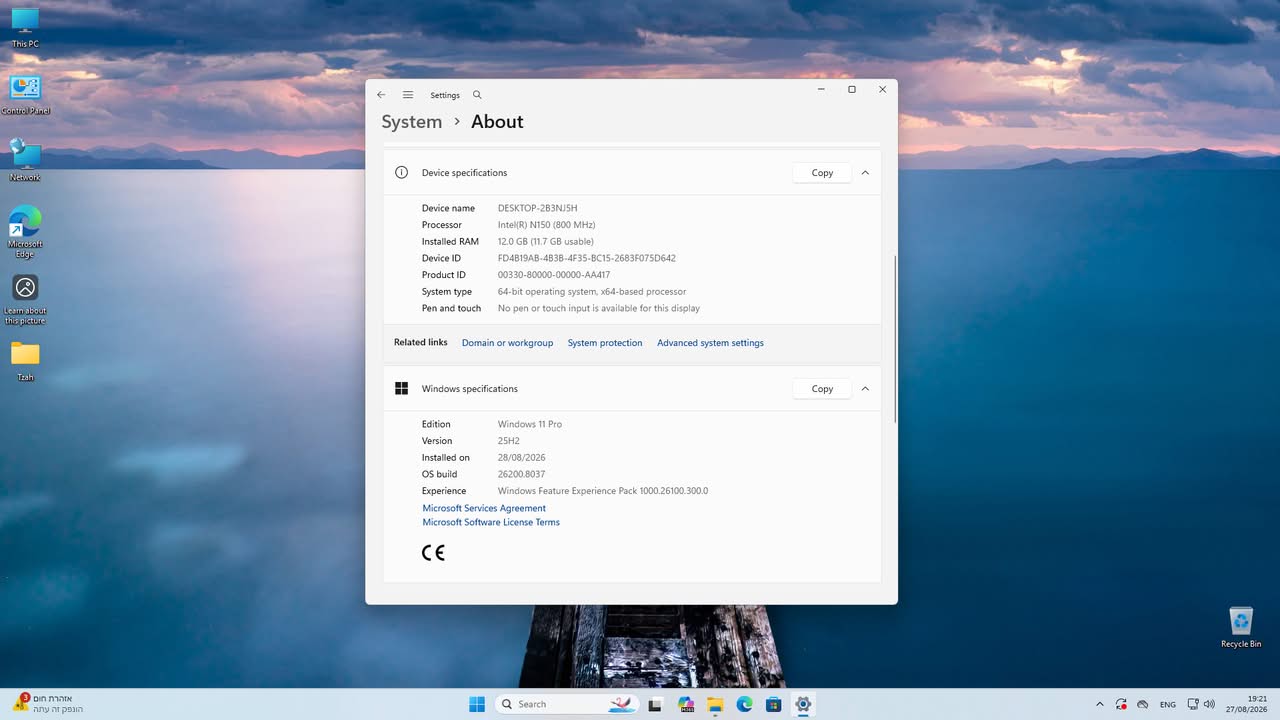
Task: Select the Network desktop icon
Action: [25, 160]
